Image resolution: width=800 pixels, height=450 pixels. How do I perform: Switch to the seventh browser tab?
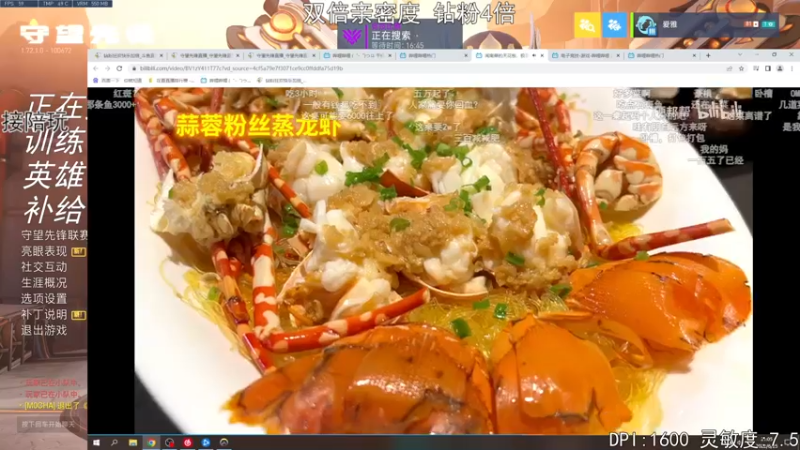586,55
